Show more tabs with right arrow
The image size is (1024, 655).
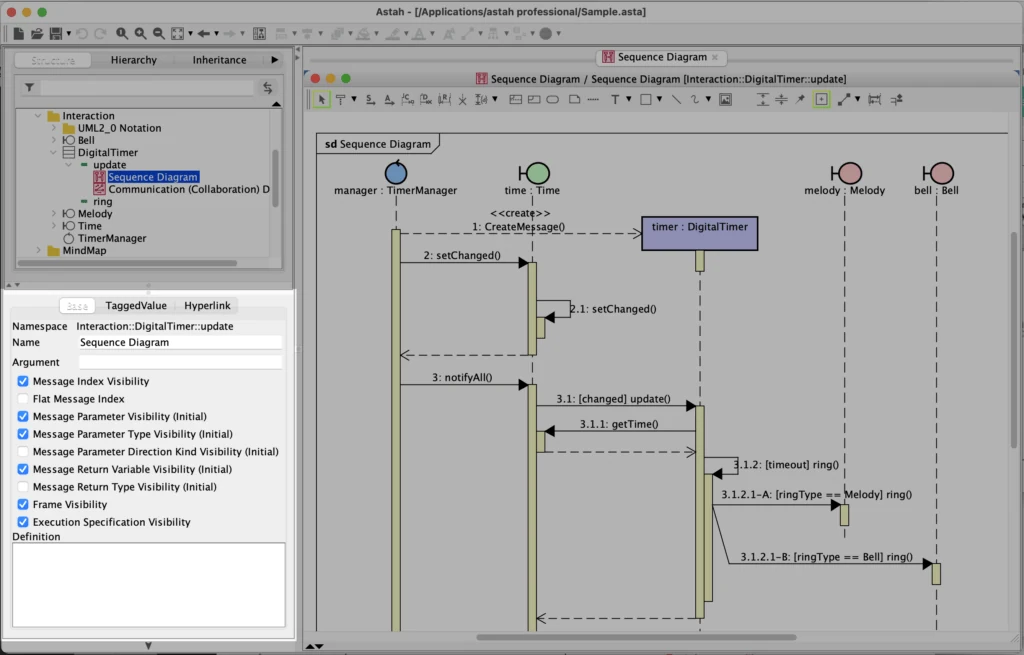pos(274,60)
